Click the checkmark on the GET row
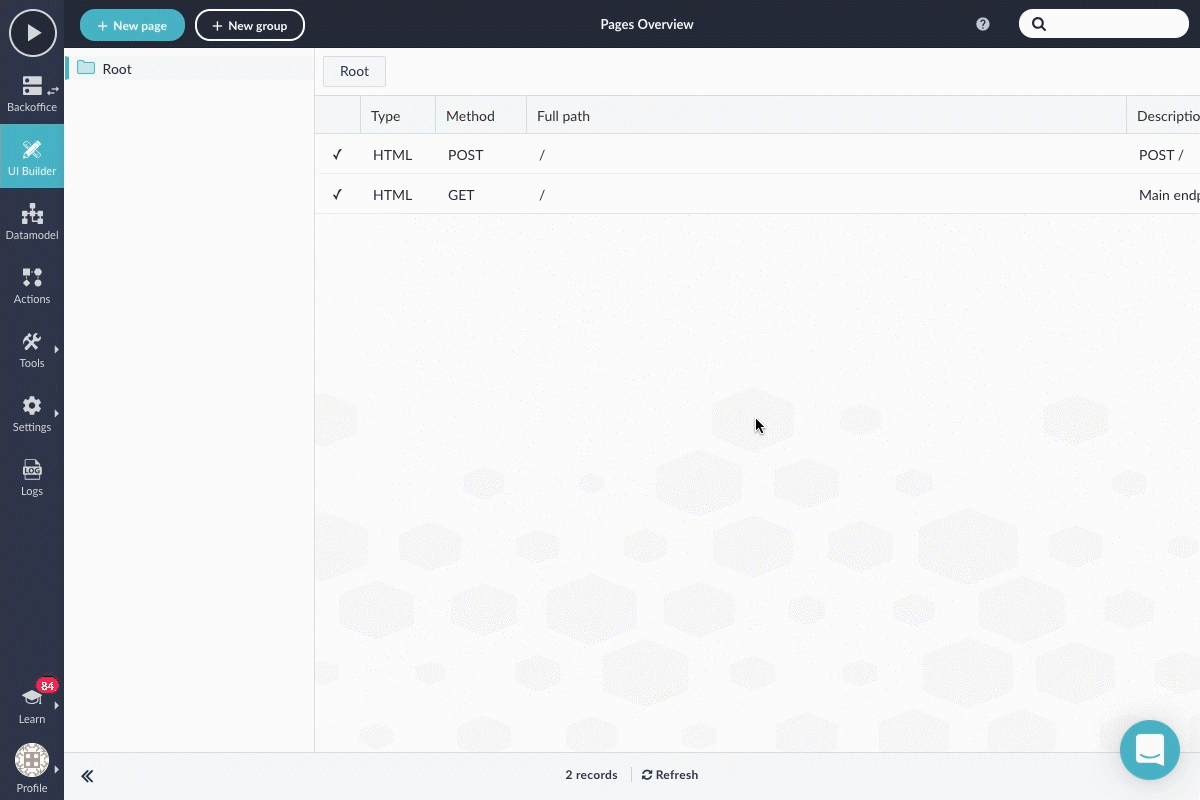This screenshot has width=1200, height=800. pos(337,195)
